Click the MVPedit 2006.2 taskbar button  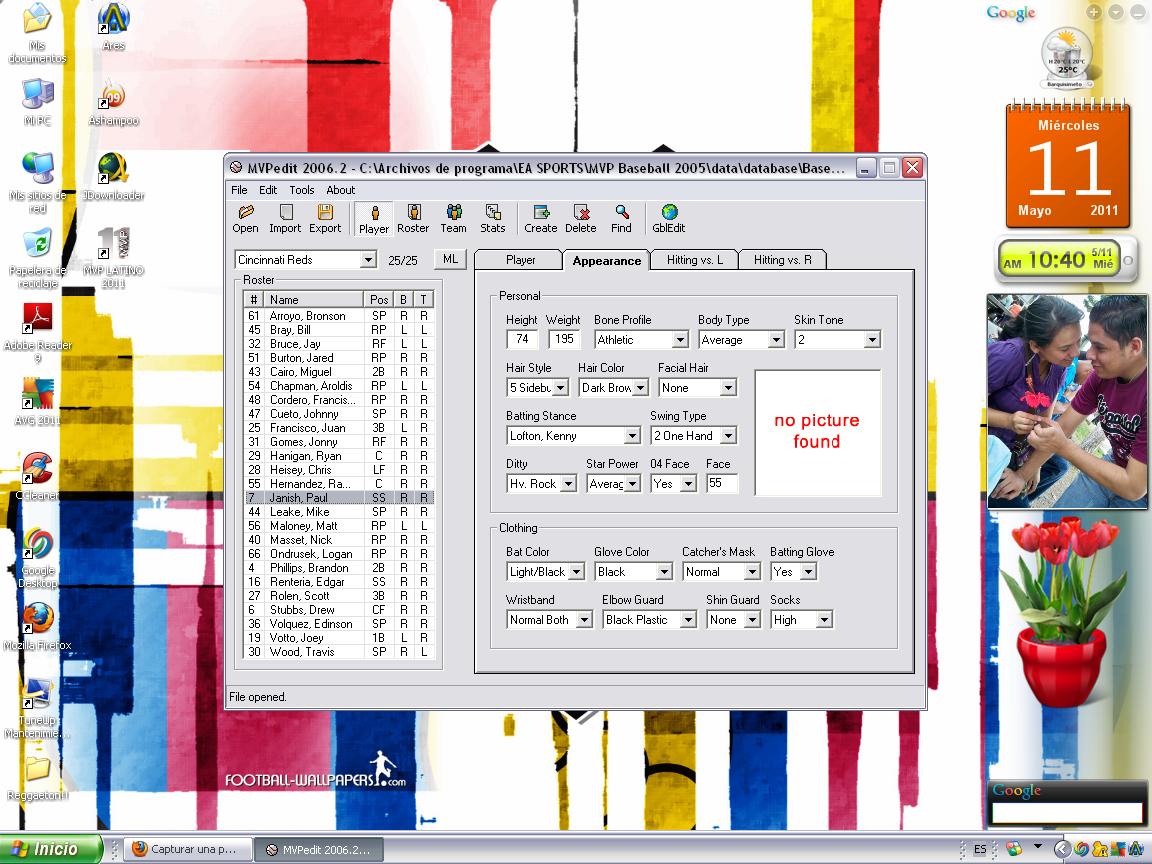320,849
